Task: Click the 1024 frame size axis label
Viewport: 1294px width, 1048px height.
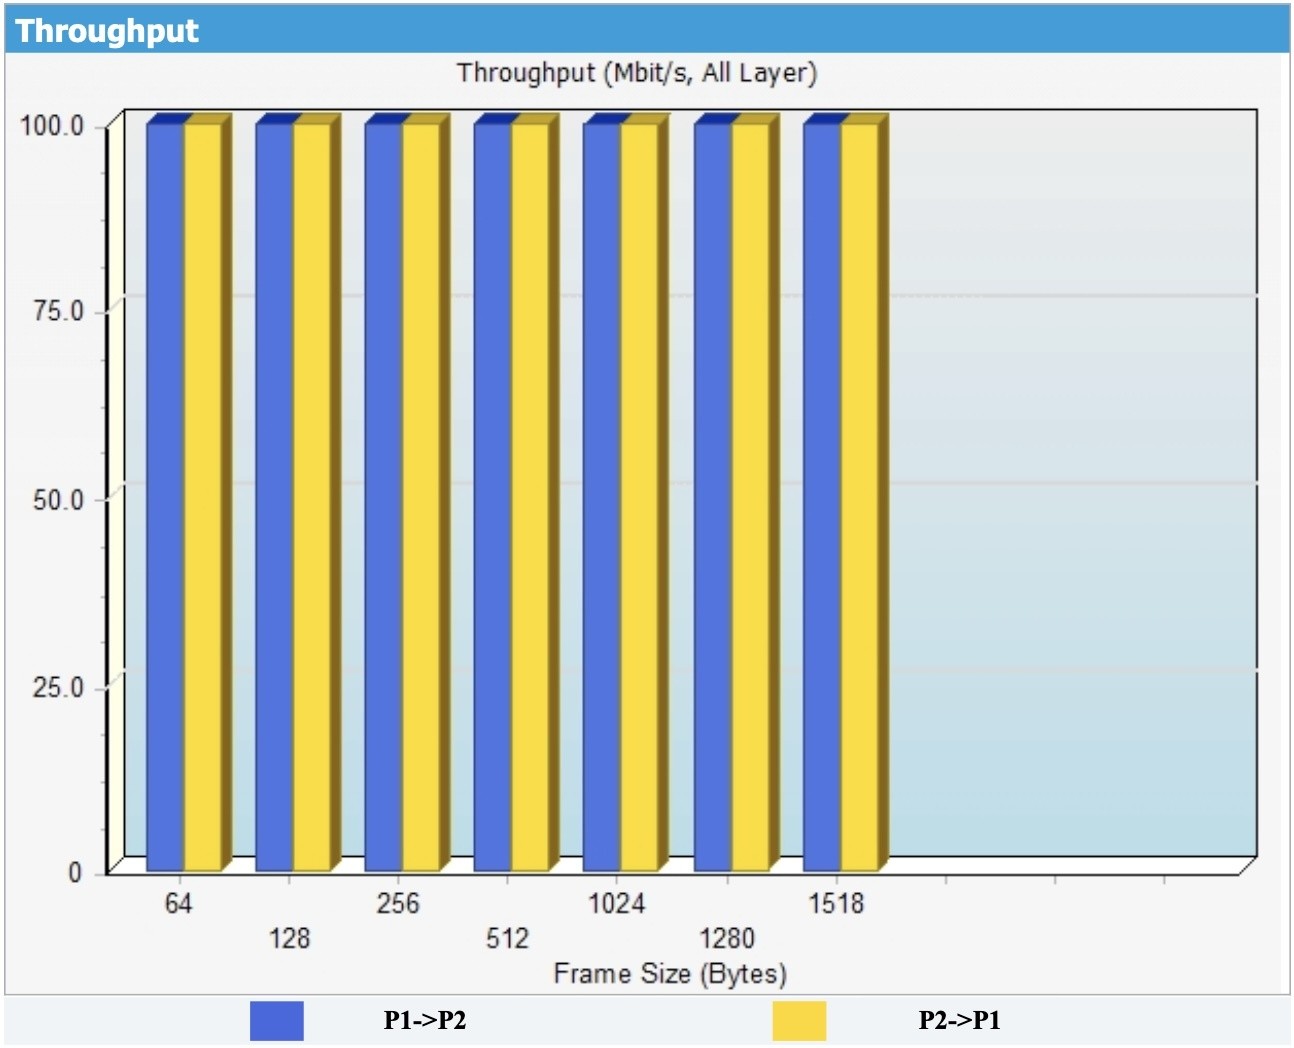Action: pyautogui.click(x=616, y=904)
